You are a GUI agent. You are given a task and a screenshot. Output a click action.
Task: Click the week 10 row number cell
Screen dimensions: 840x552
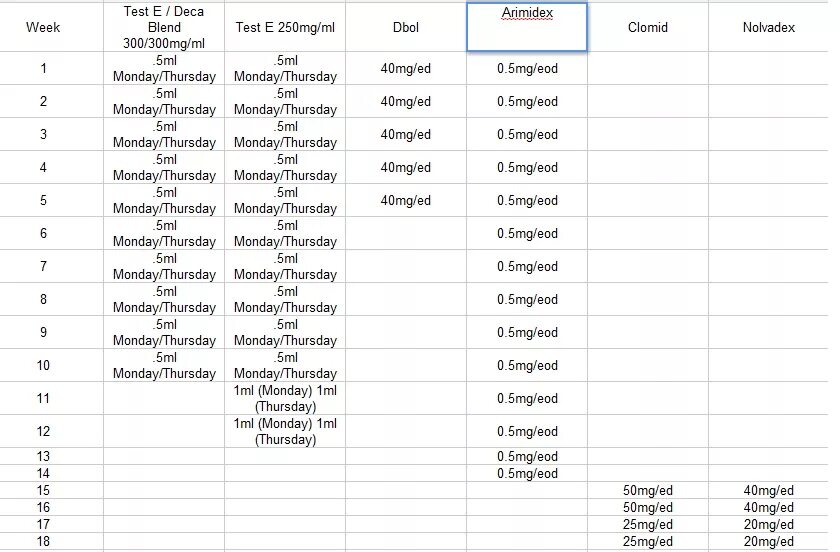(x=43, y=365)
